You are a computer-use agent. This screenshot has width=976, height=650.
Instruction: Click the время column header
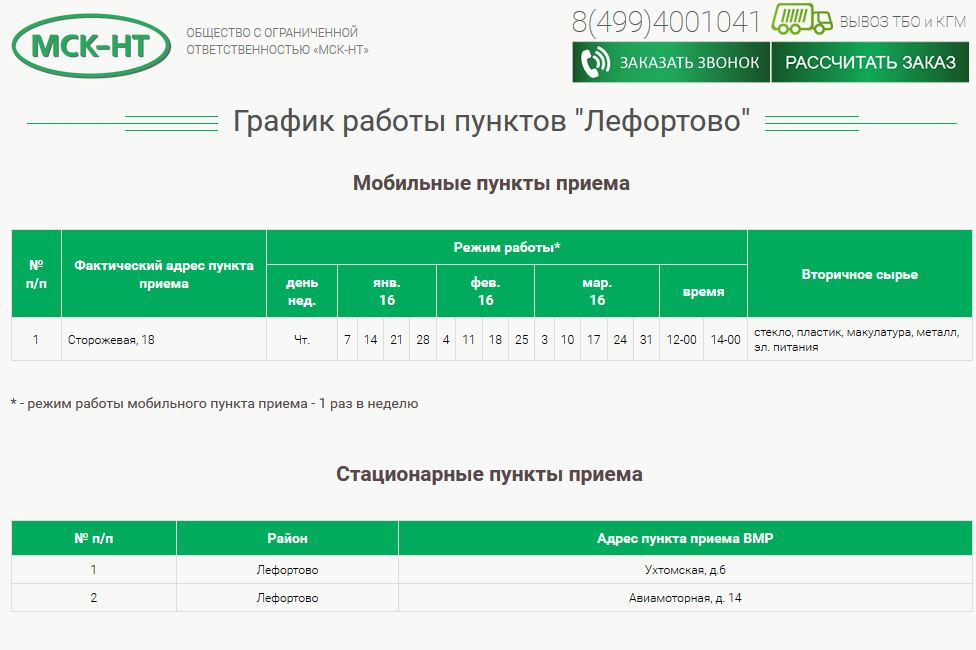[703, 291]
